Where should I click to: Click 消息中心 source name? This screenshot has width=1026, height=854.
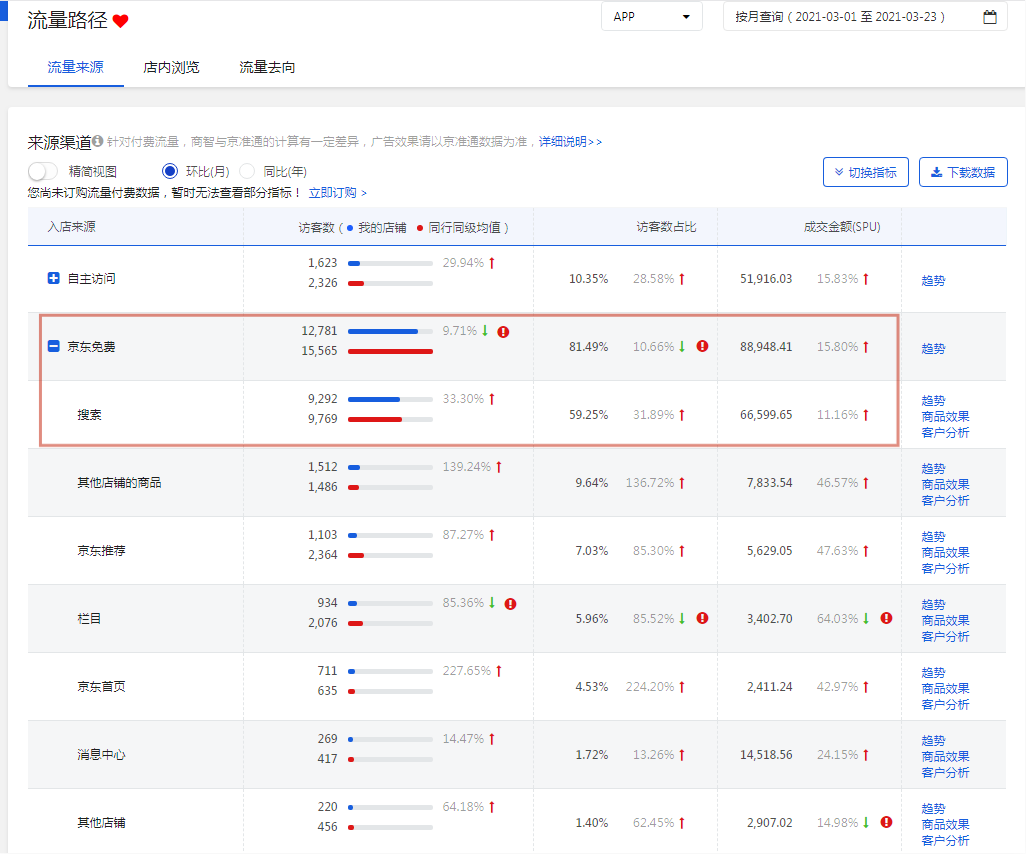tap(101, 755)
